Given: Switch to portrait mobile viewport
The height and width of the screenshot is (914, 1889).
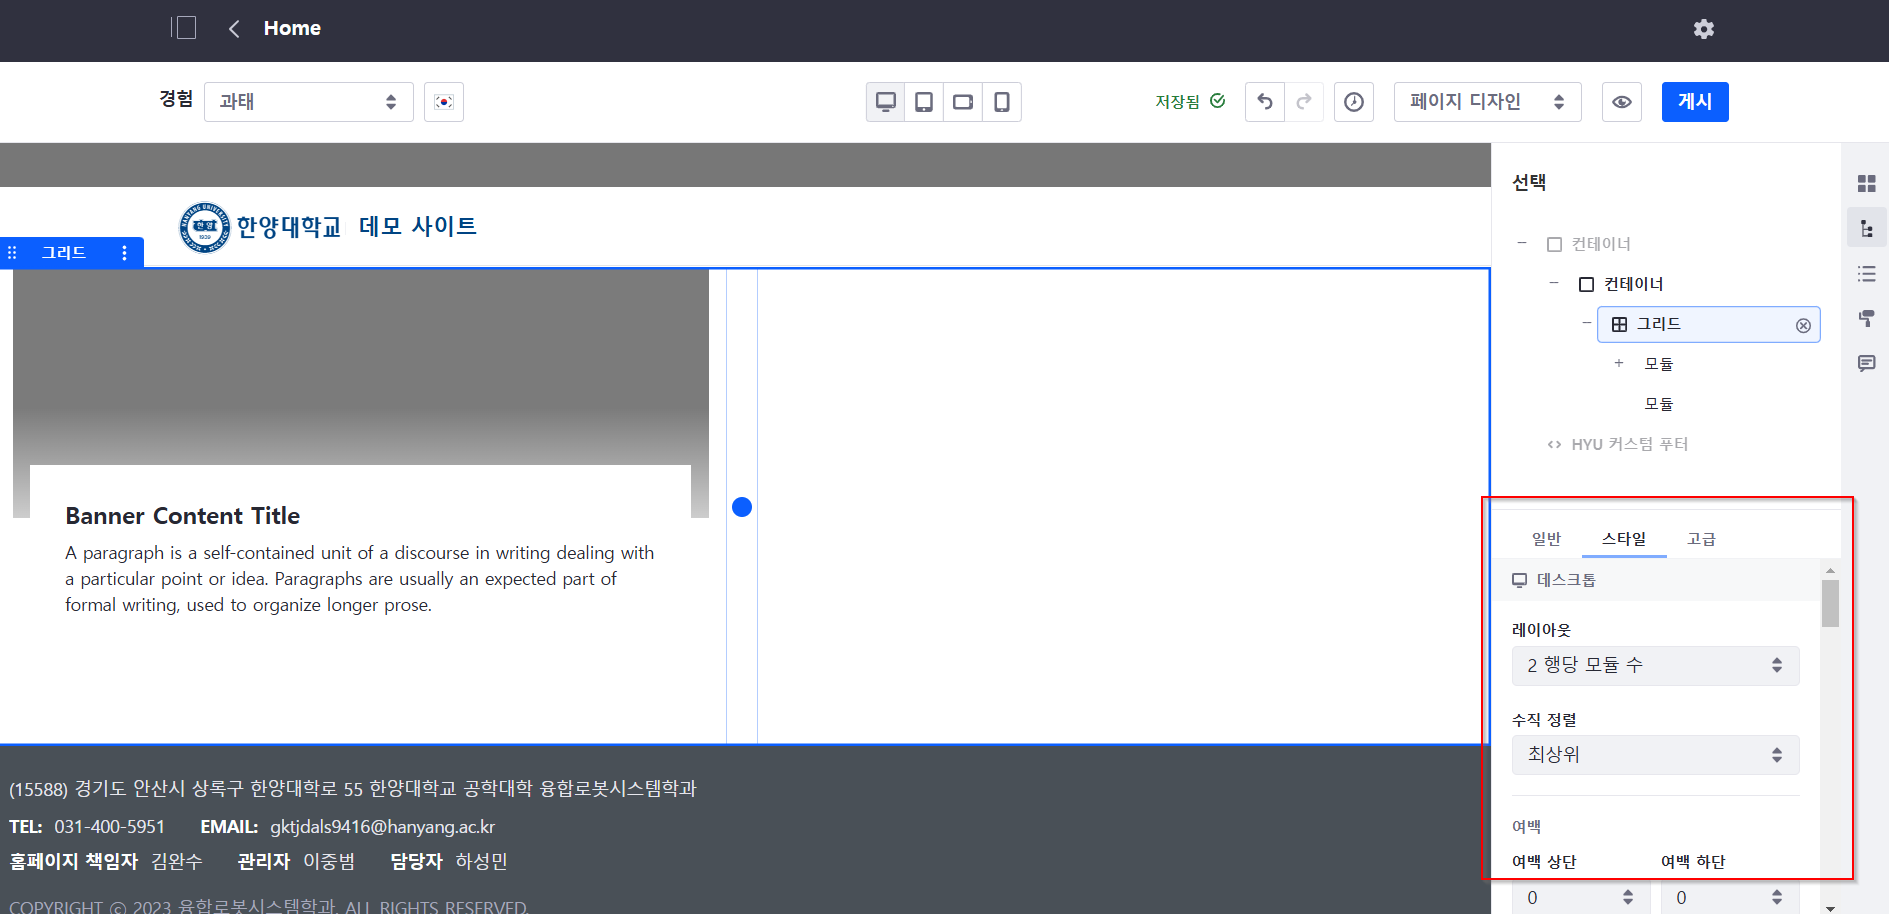Looking at the screenshot, I should tap(1001, 102).
